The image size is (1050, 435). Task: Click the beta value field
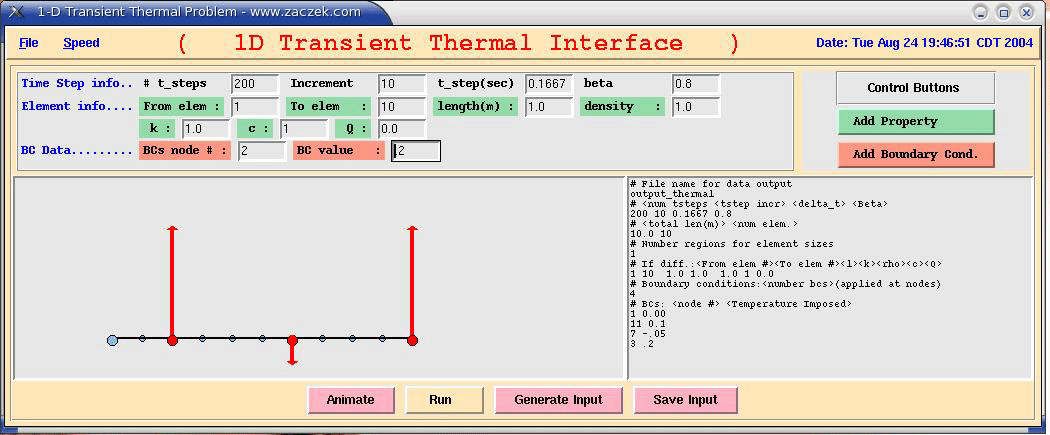pos(695,84)
